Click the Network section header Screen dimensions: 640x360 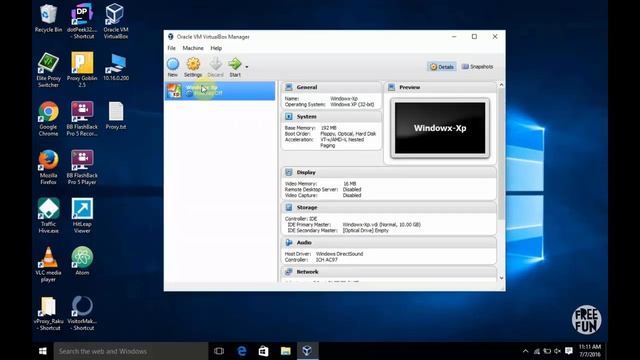point(389,272)
